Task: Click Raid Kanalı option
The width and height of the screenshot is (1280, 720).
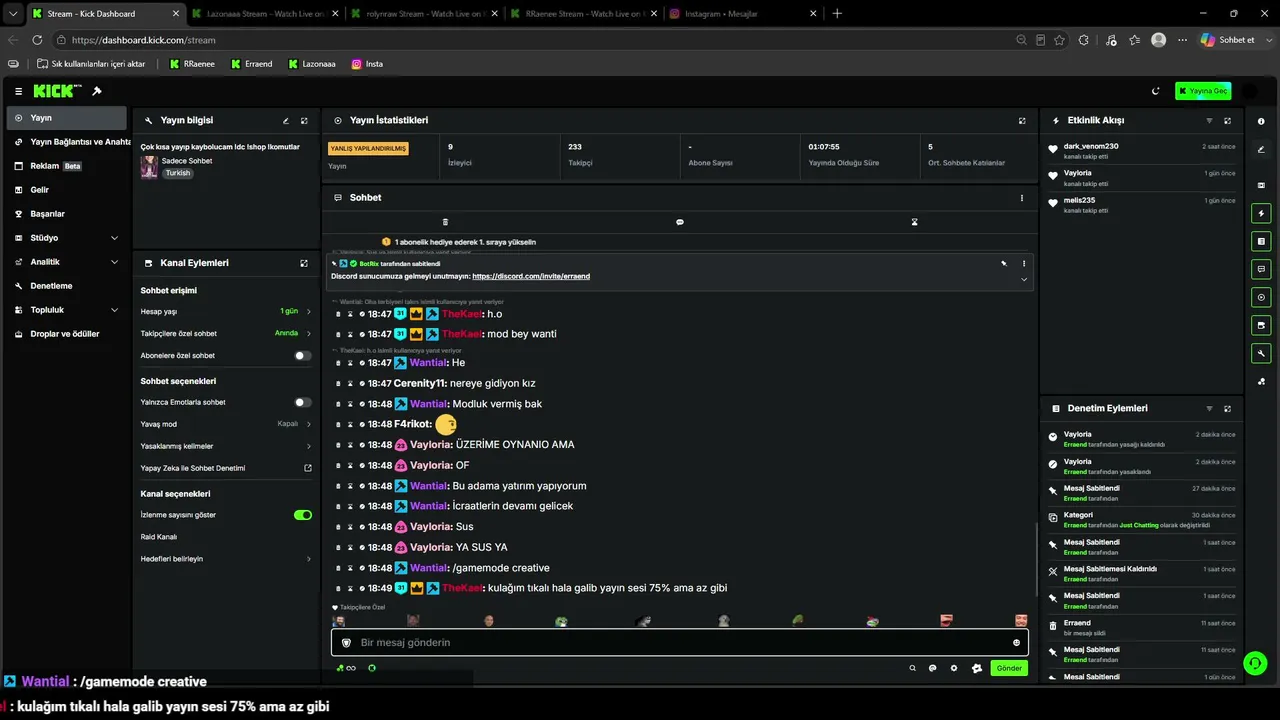Action: pyautogui.click(x=159, y=537)
